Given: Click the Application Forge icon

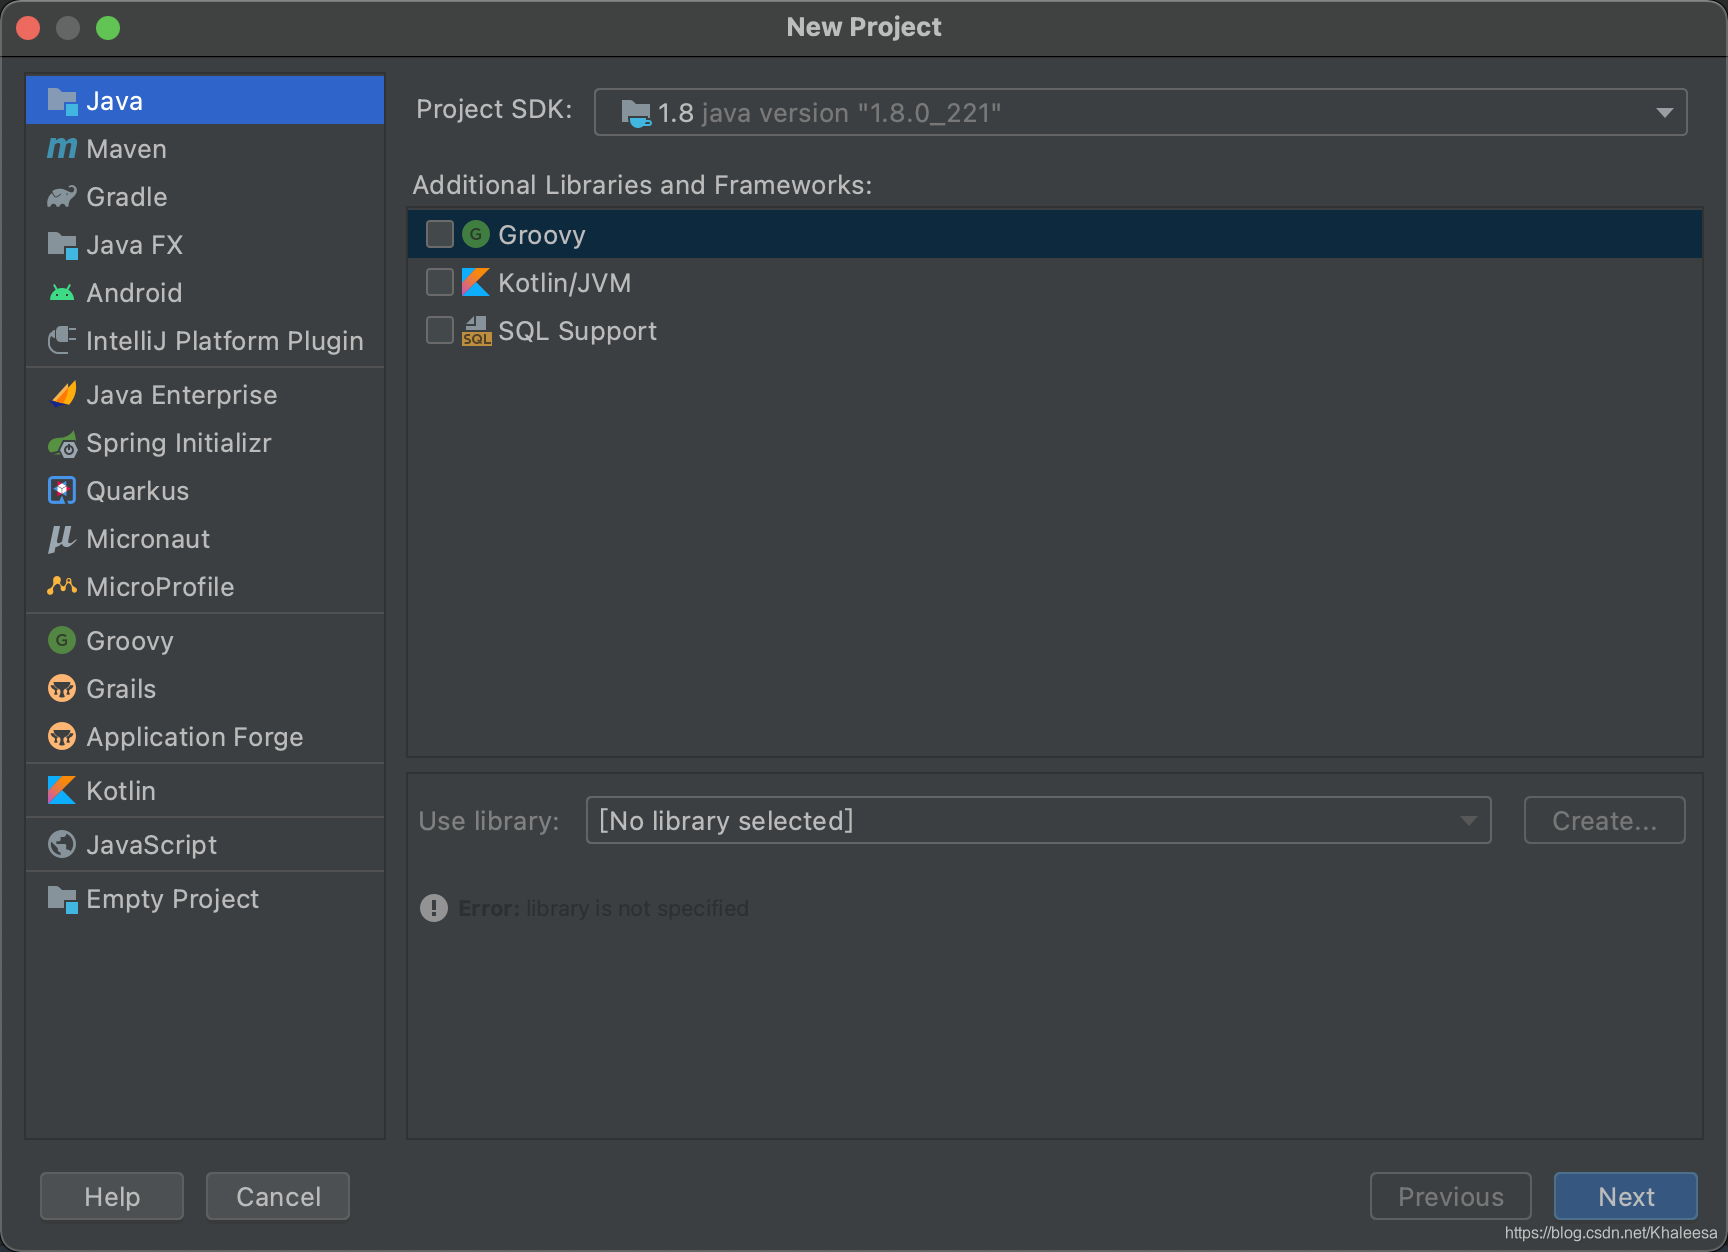Looking at the screenshot, I should tap(62, 737).
